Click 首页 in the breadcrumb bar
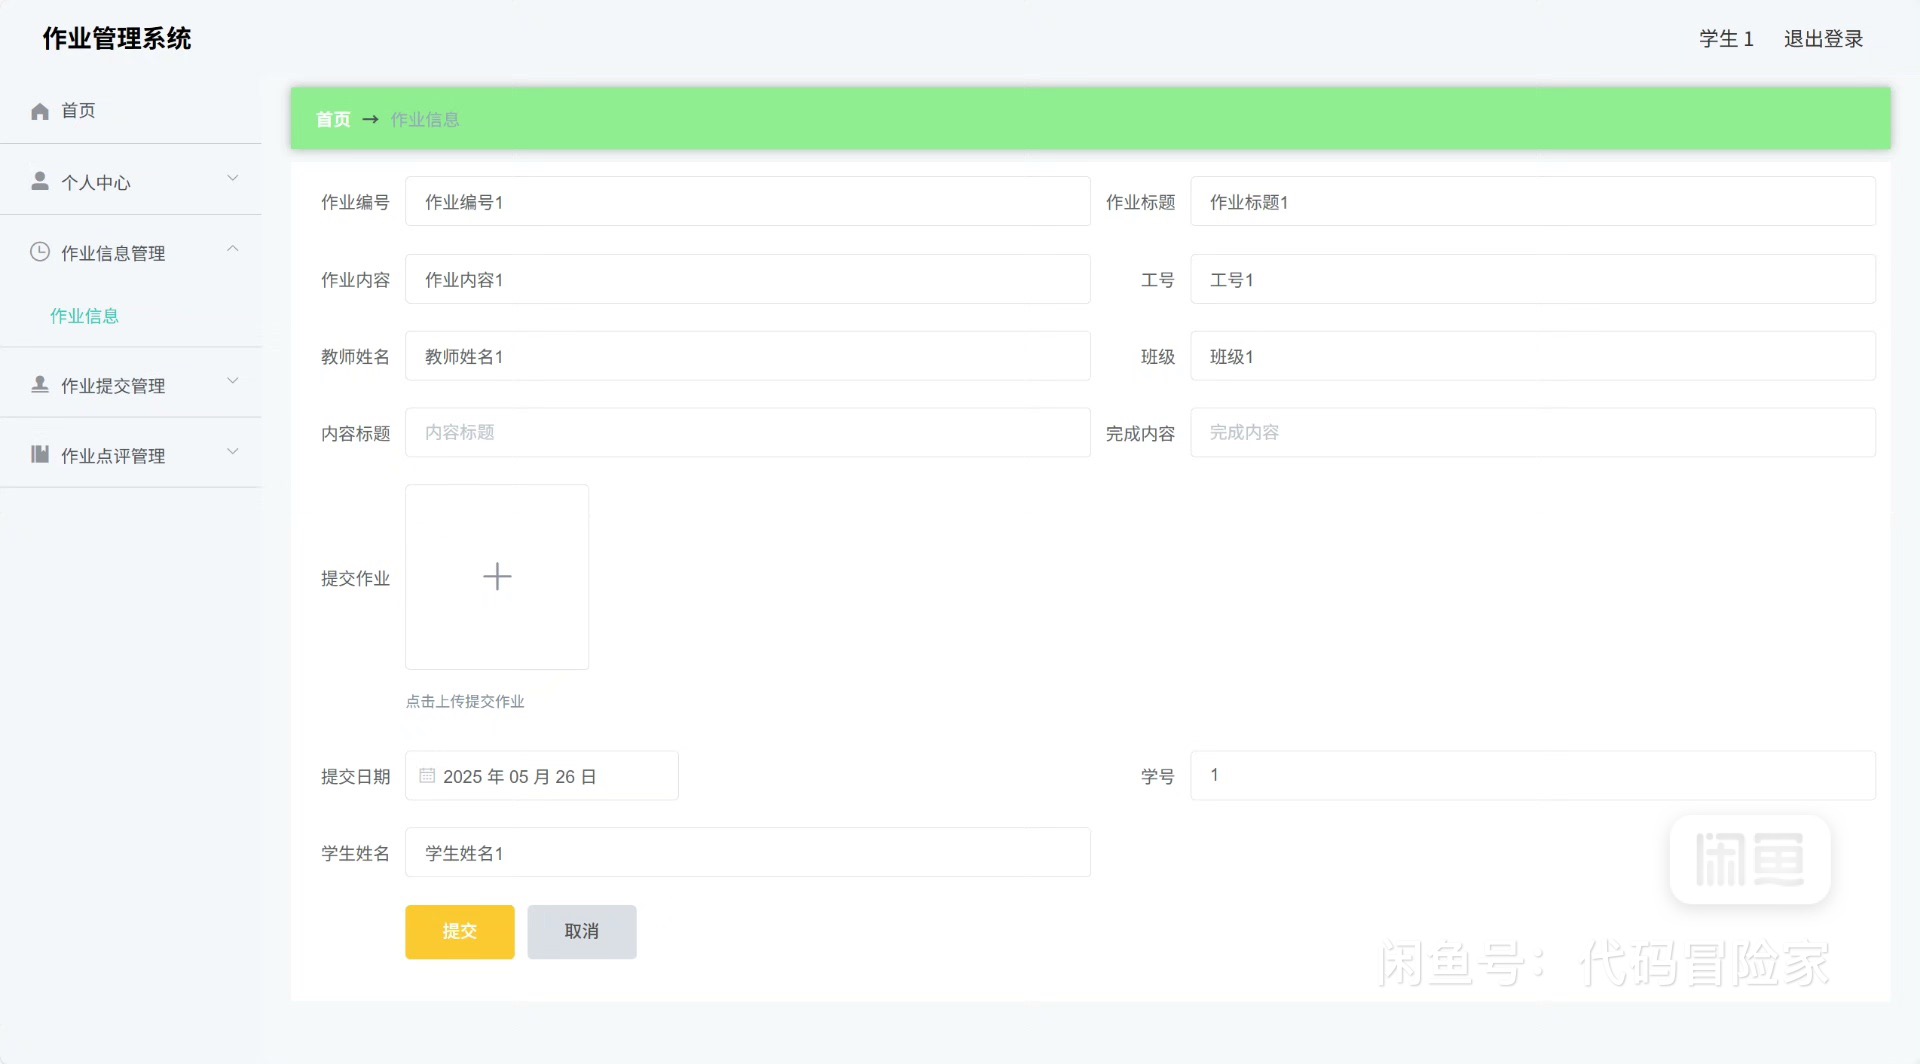The width and height of the screenshot is (1920, 1064). click(333, 120)
